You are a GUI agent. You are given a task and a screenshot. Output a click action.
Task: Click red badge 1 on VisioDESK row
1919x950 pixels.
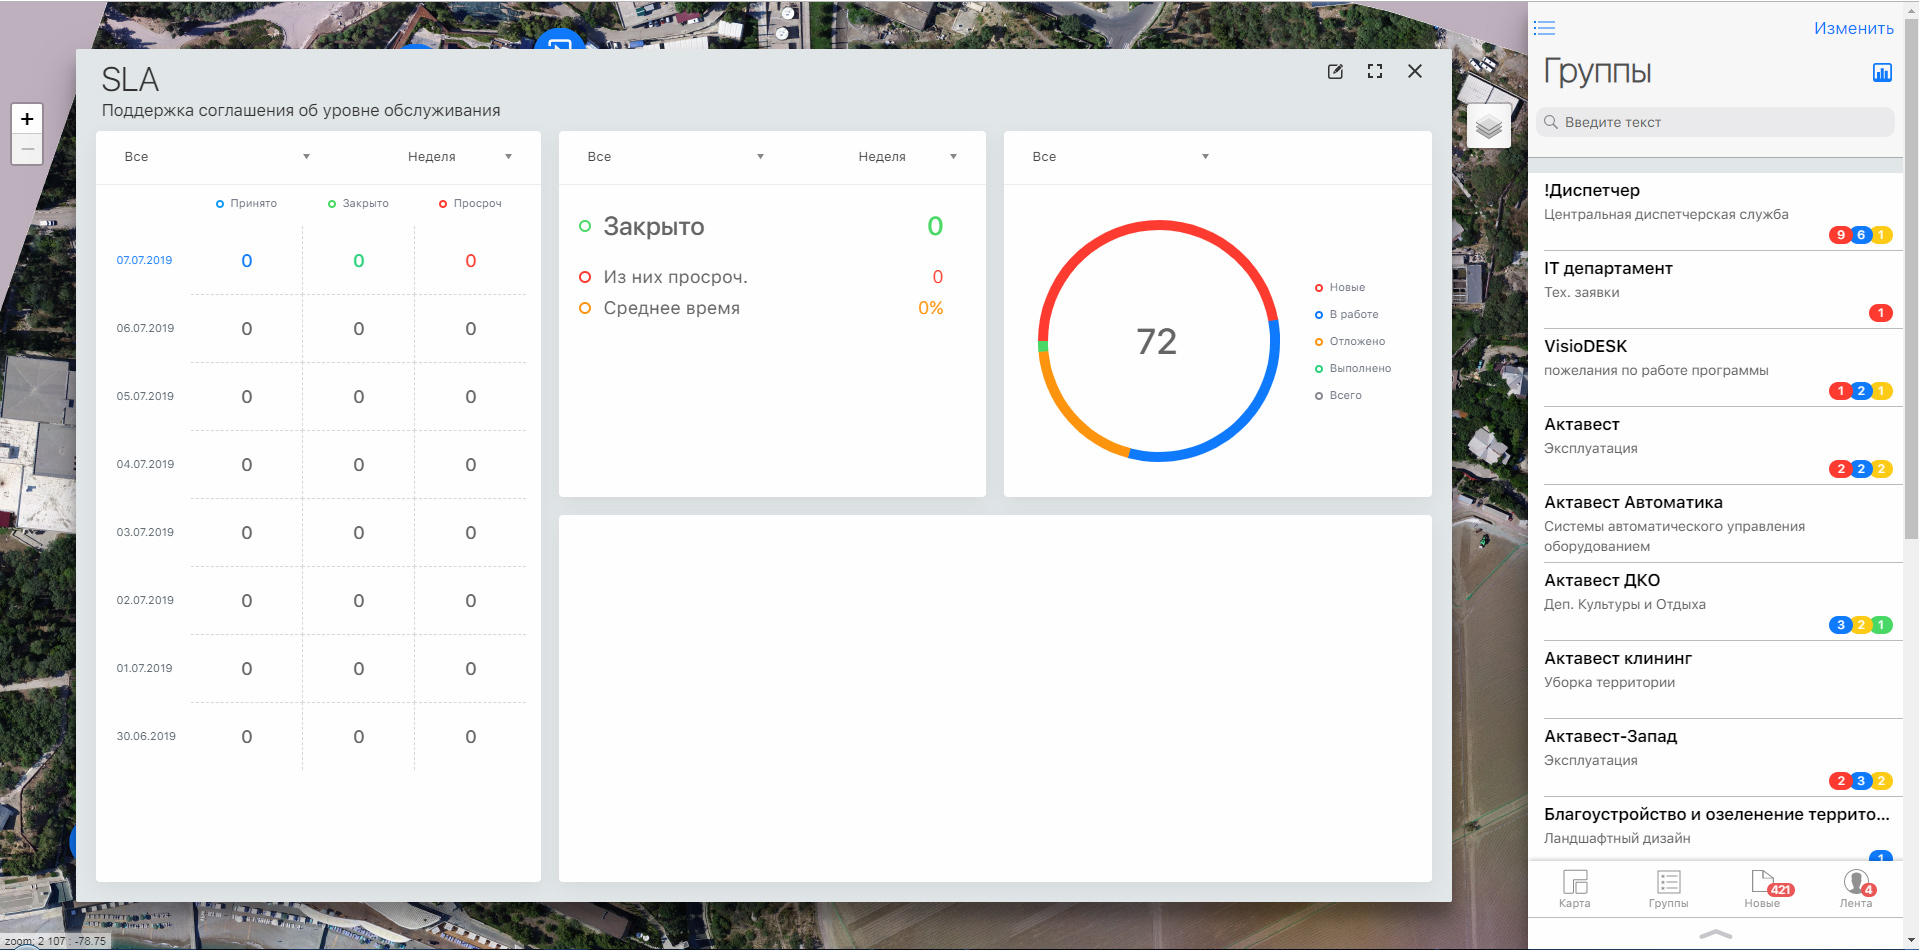pos(1840,391)
